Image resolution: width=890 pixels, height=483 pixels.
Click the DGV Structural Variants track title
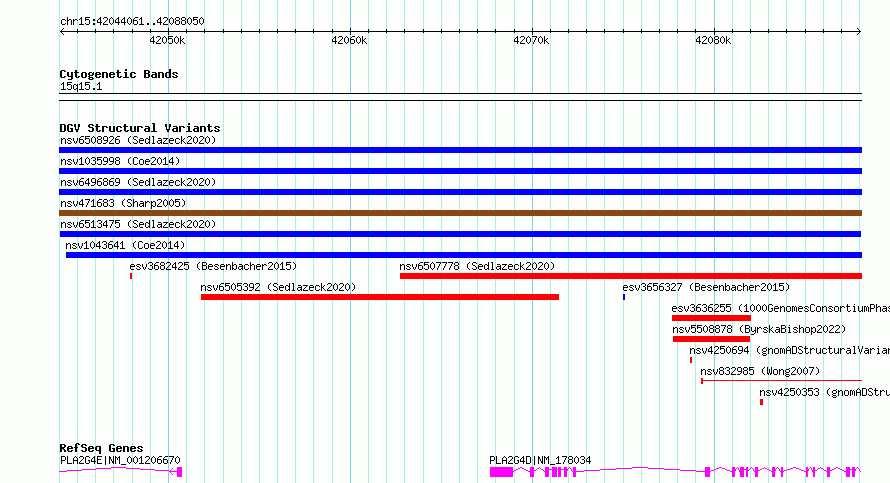point(140,128)
